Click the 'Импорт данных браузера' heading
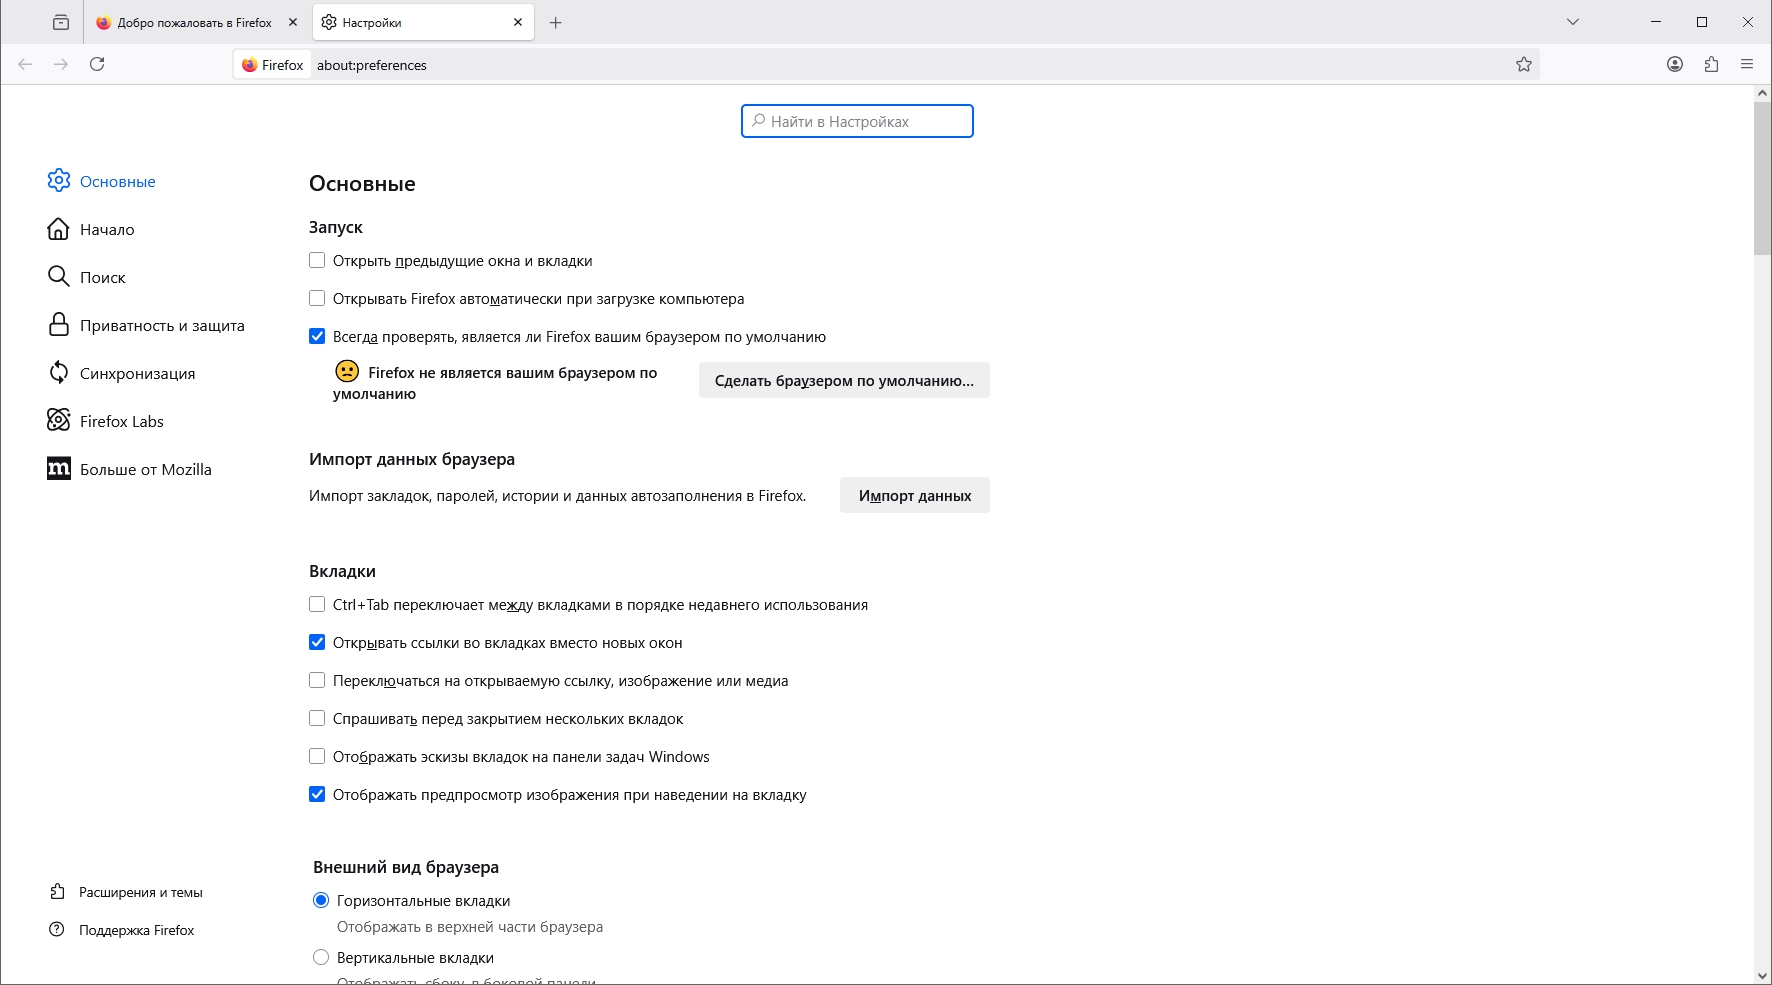The width and height of the screenshot is (1772, 985). (412, 459)
